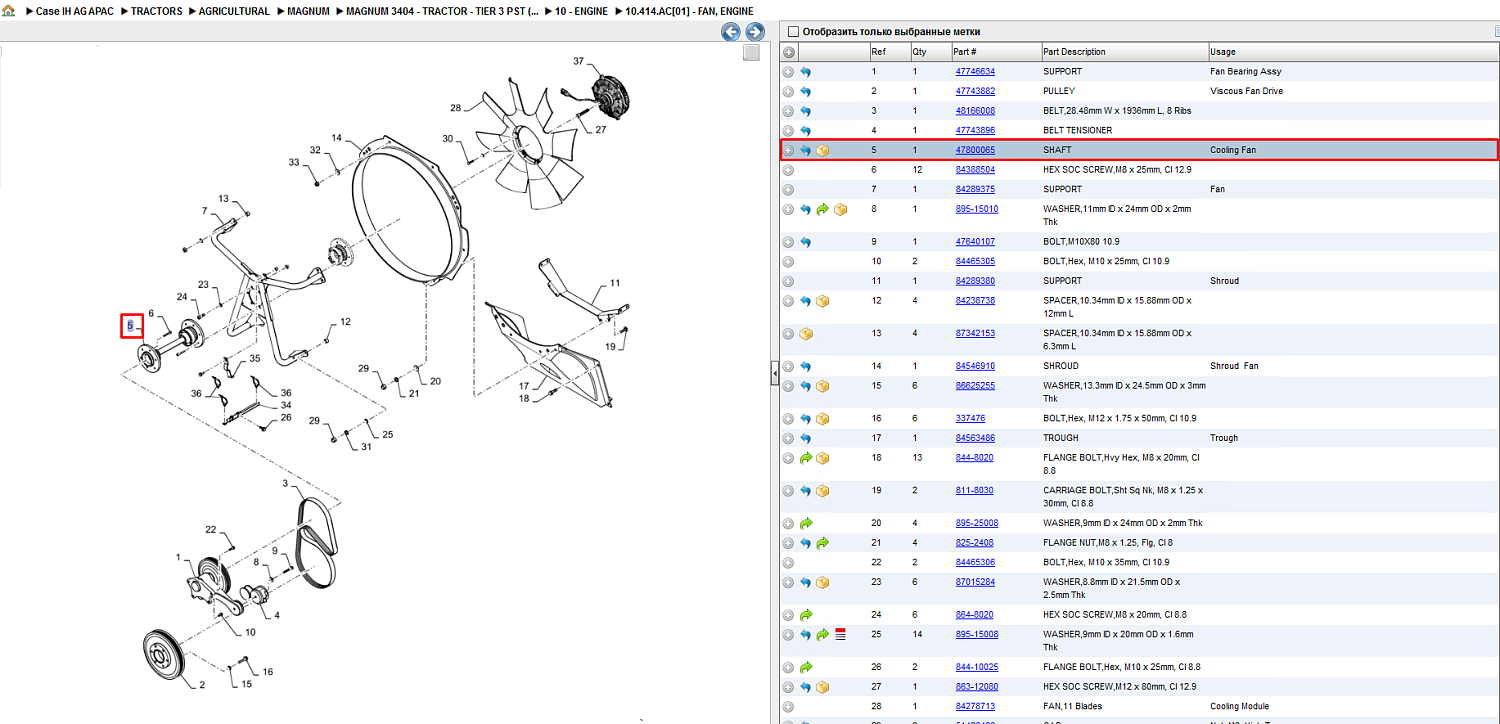
Task: Open part number link 47800065
Action: point(975,151)
